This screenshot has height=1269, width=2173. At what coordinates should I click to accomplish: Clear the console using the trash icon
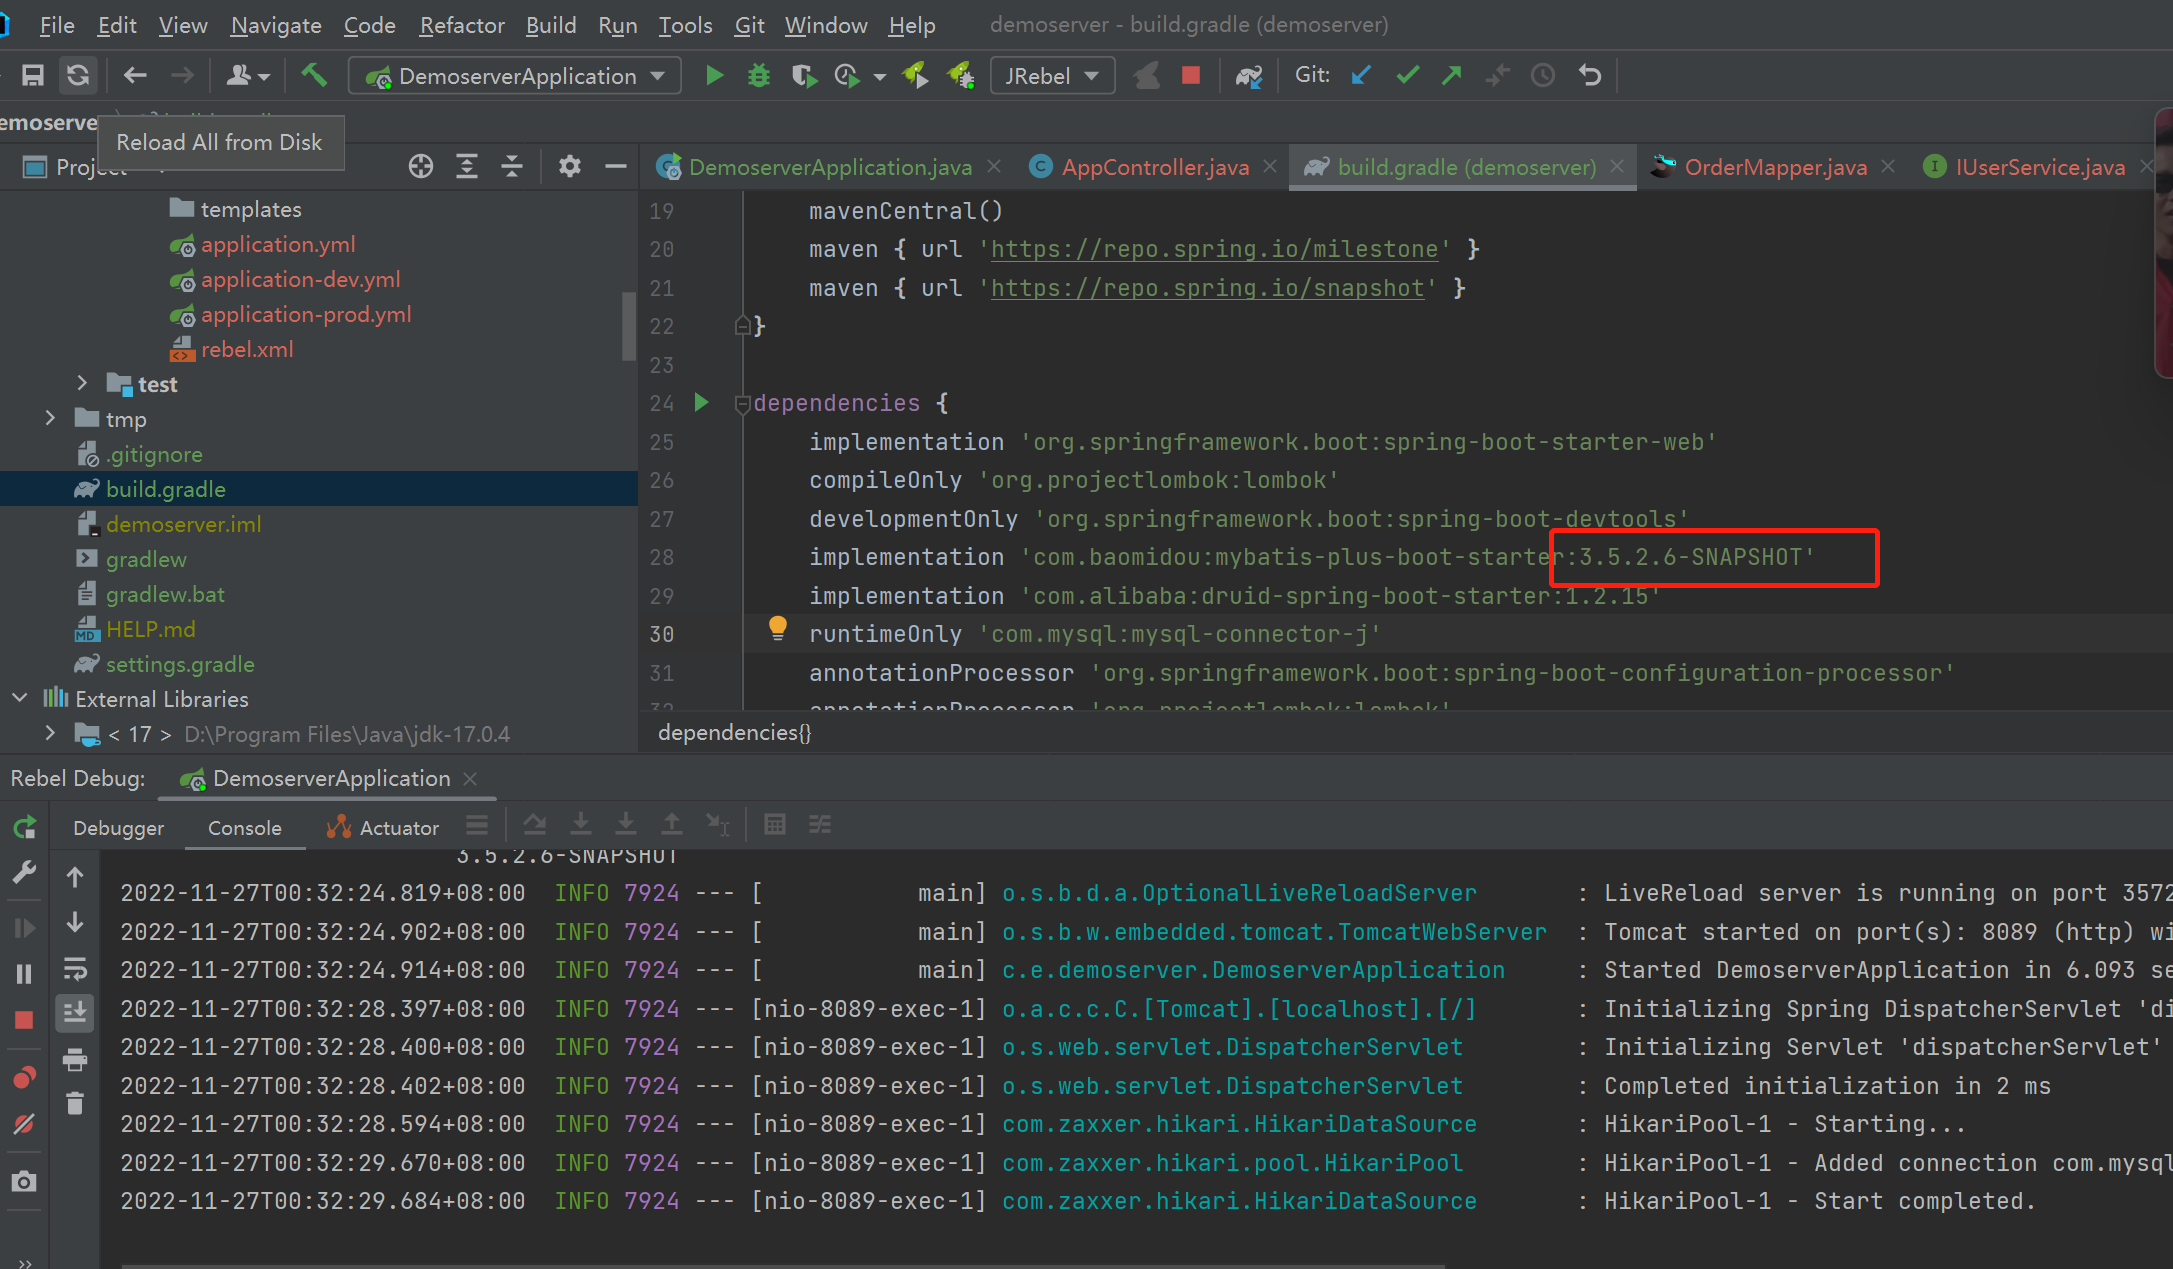(x=75, y=1101)
